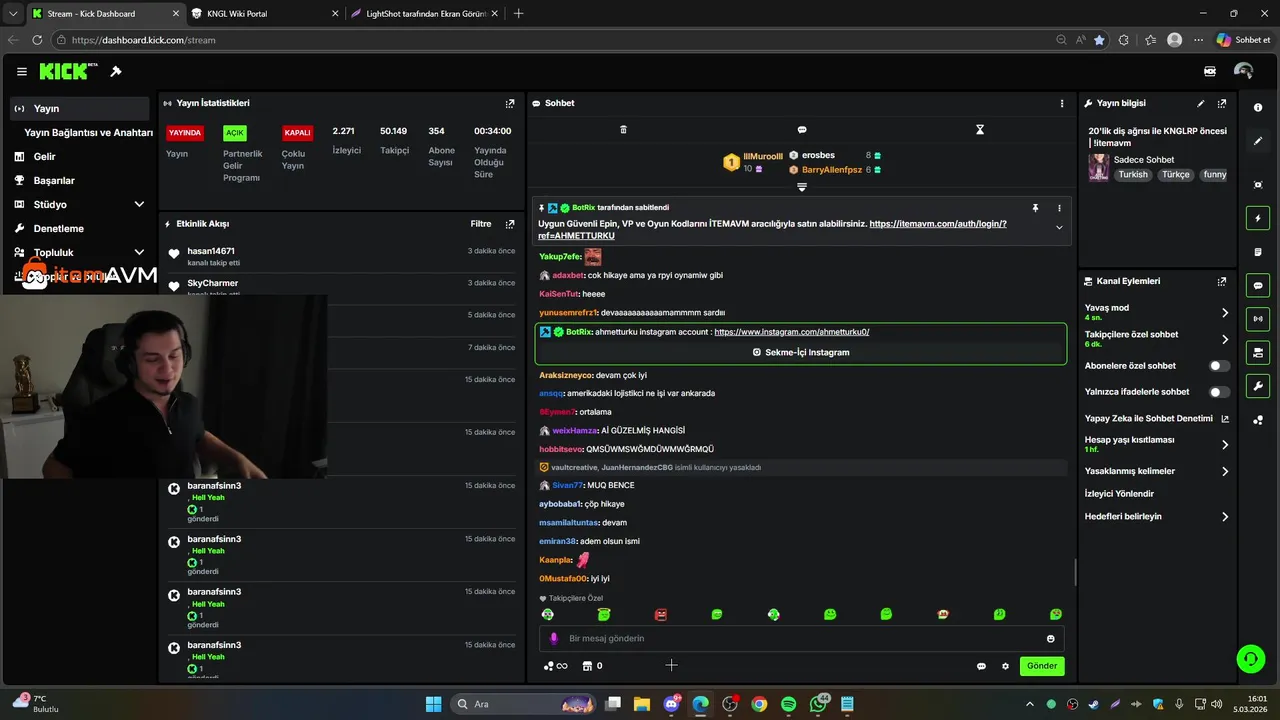The image size is (1280, 720).
Task: Collapse the chat leaderboard arrow
Action: pyautogui.click(x=802, y=187)
